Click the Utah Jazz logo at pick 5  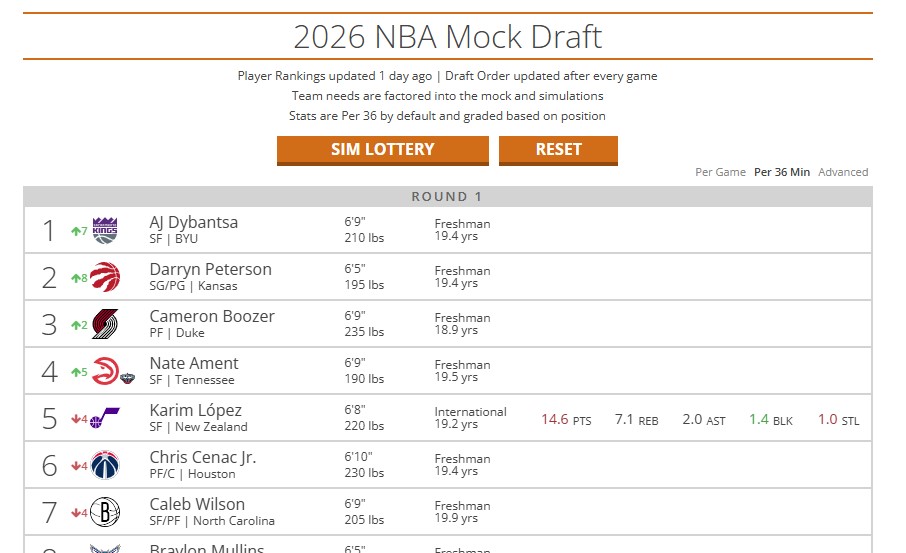pyautogui.click(x=105, y=418)
